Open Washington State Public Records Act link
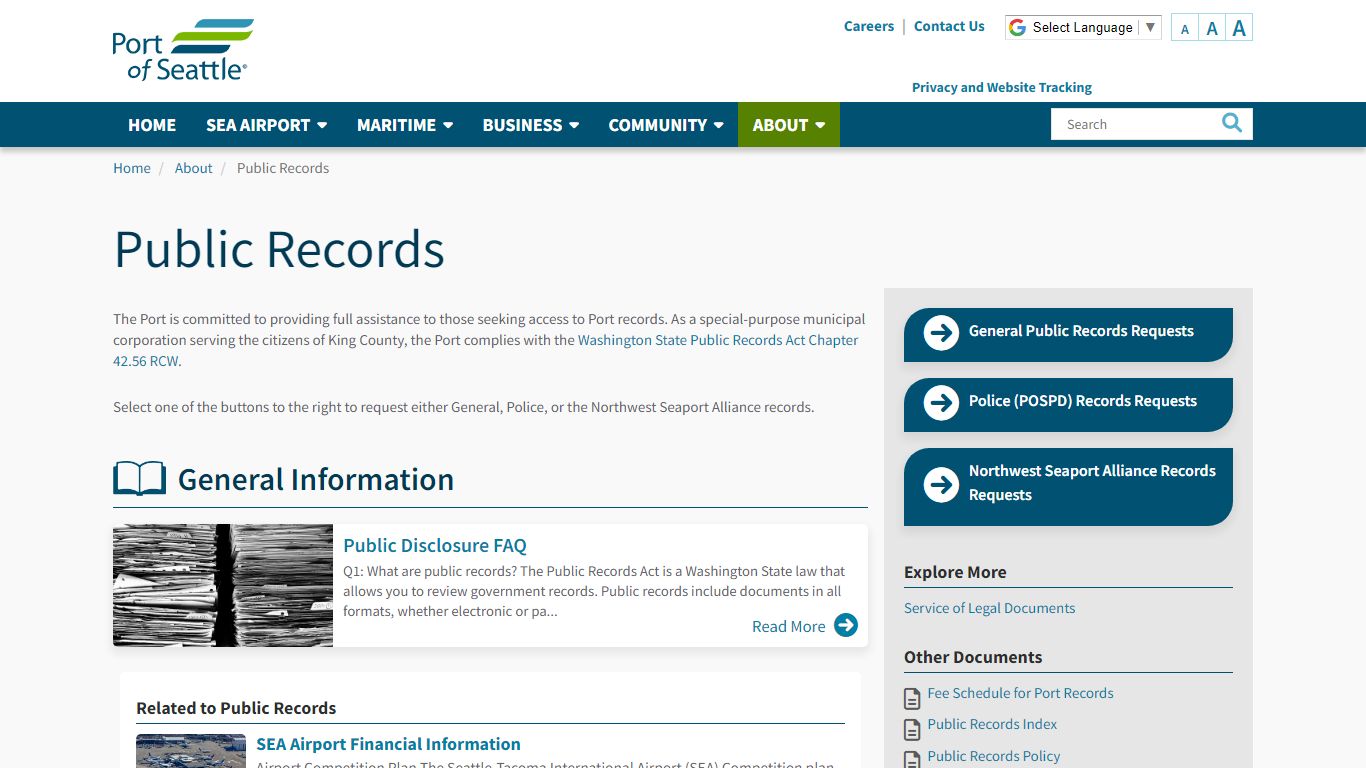The height and width of the screenshot is (768, 1366). pos(718,340)
